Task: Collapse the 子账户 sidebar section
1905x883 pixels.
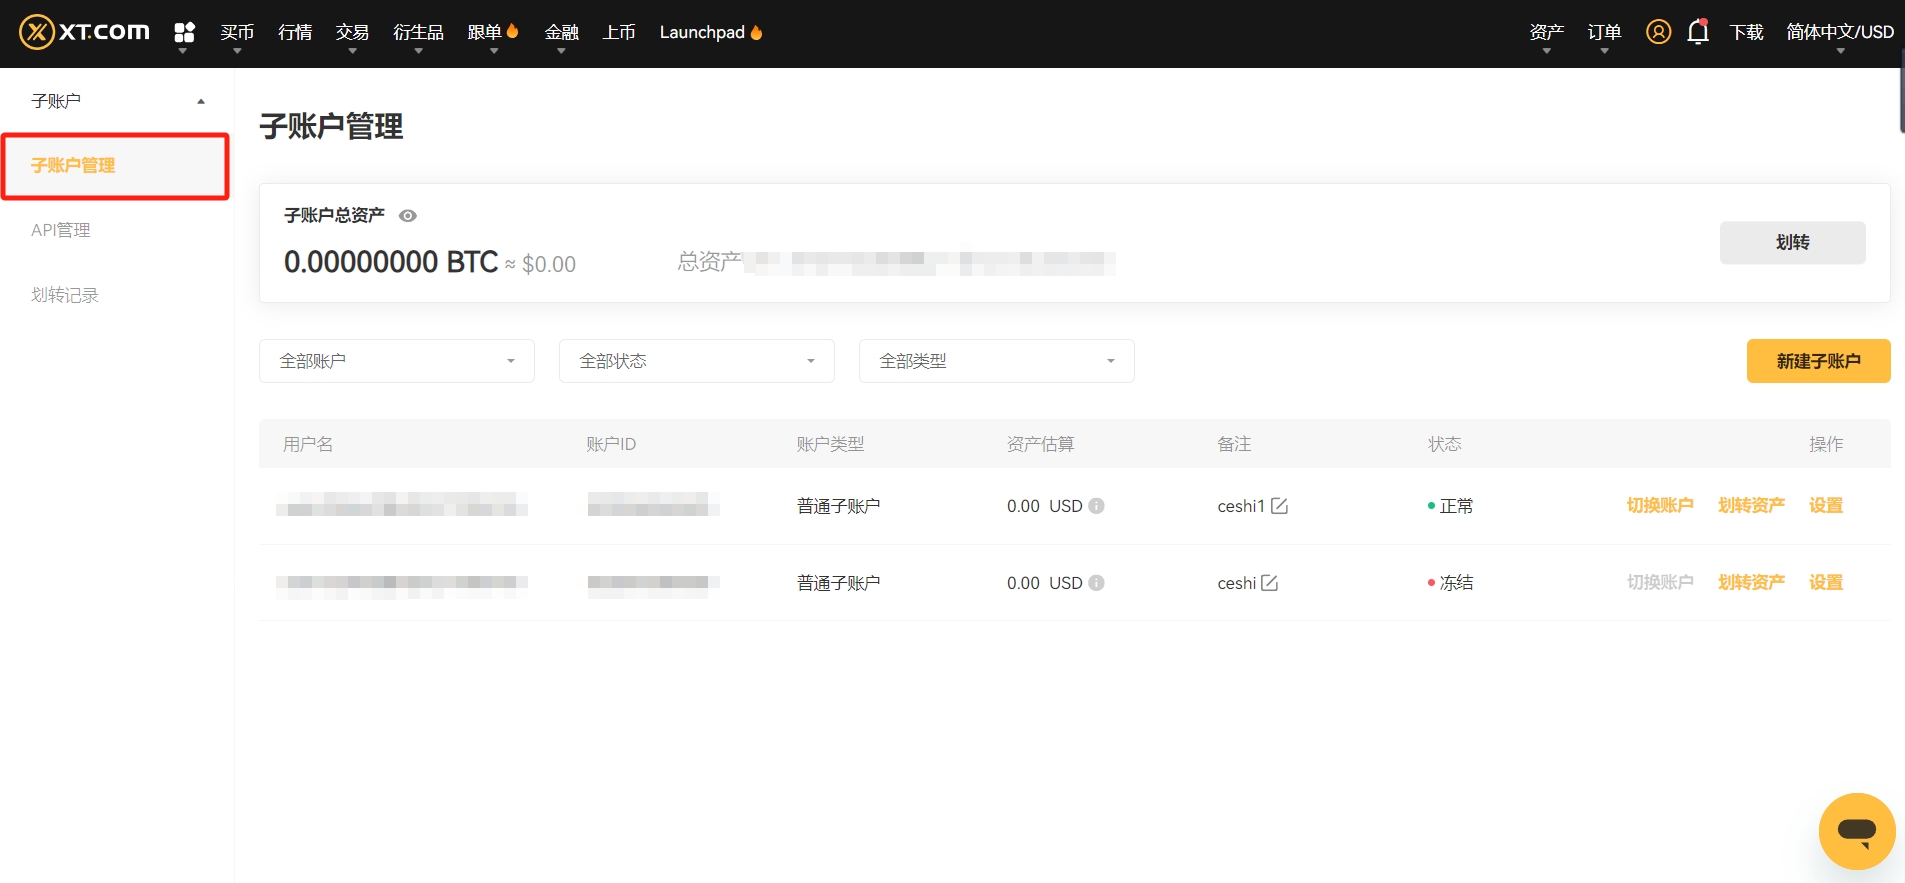Action: point(201,101)
